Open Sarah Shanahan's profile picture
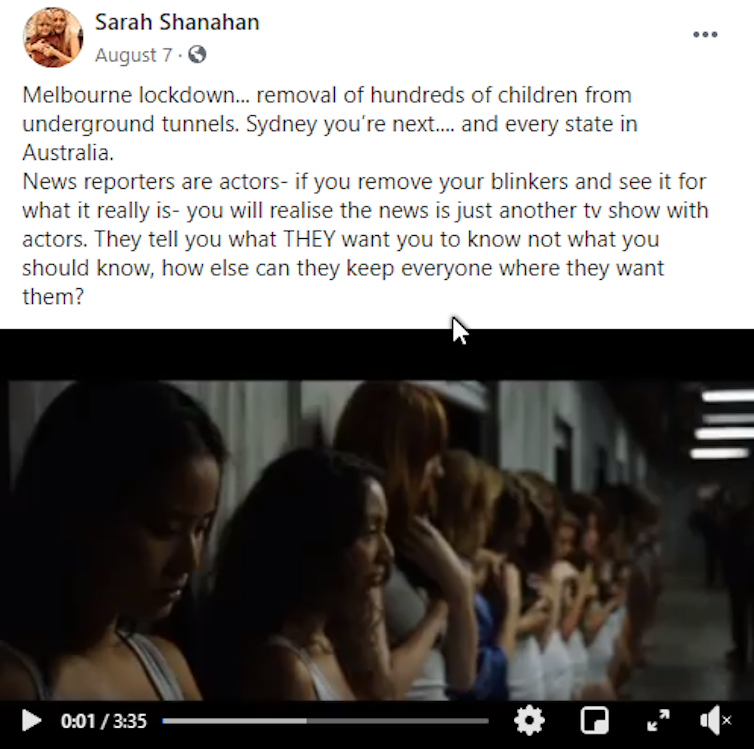This screenshot has width=754, height=749. pos(52,37)
